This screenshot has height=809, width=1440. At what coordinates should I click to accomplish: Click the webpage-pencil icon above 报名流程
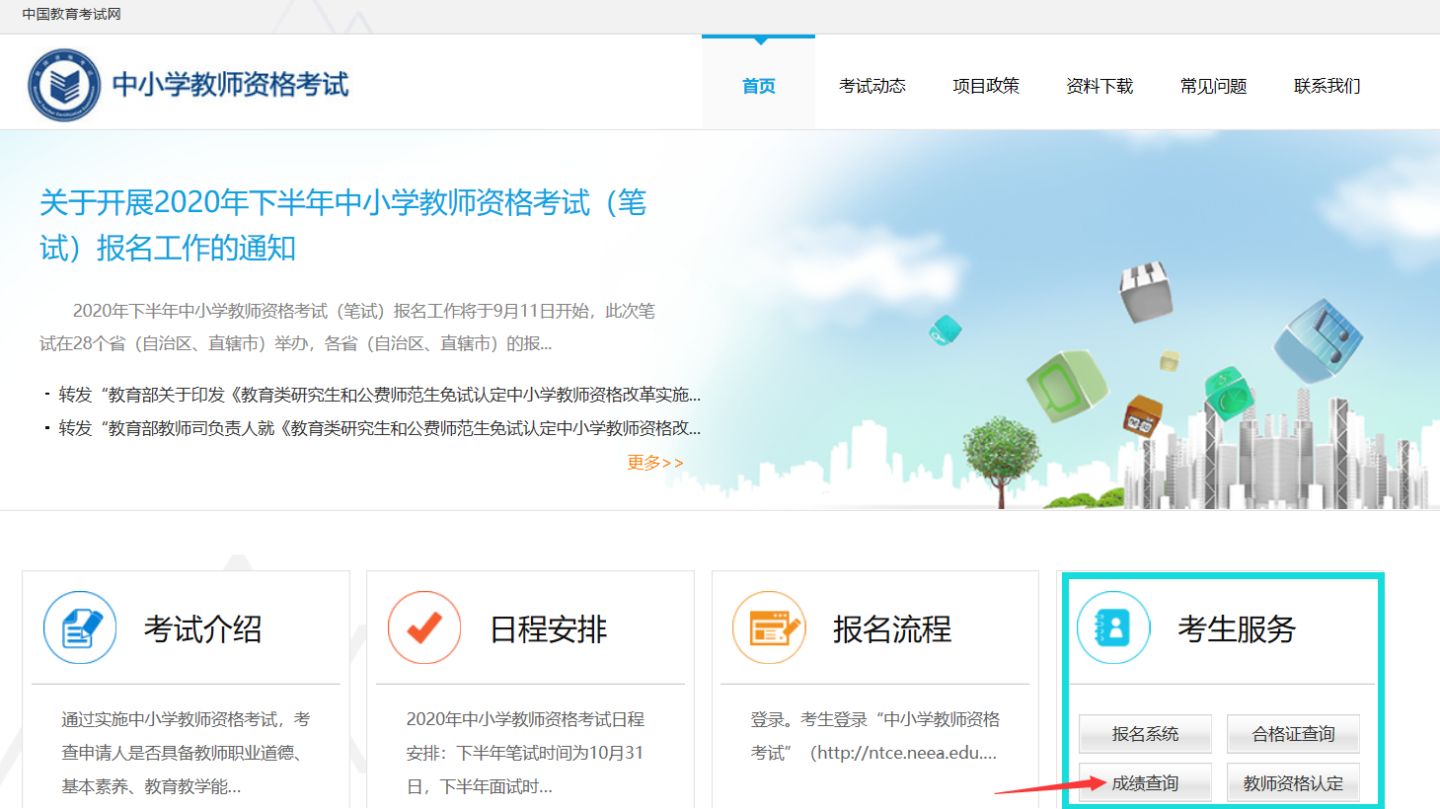pyautogui.click(x=771, y=627)
